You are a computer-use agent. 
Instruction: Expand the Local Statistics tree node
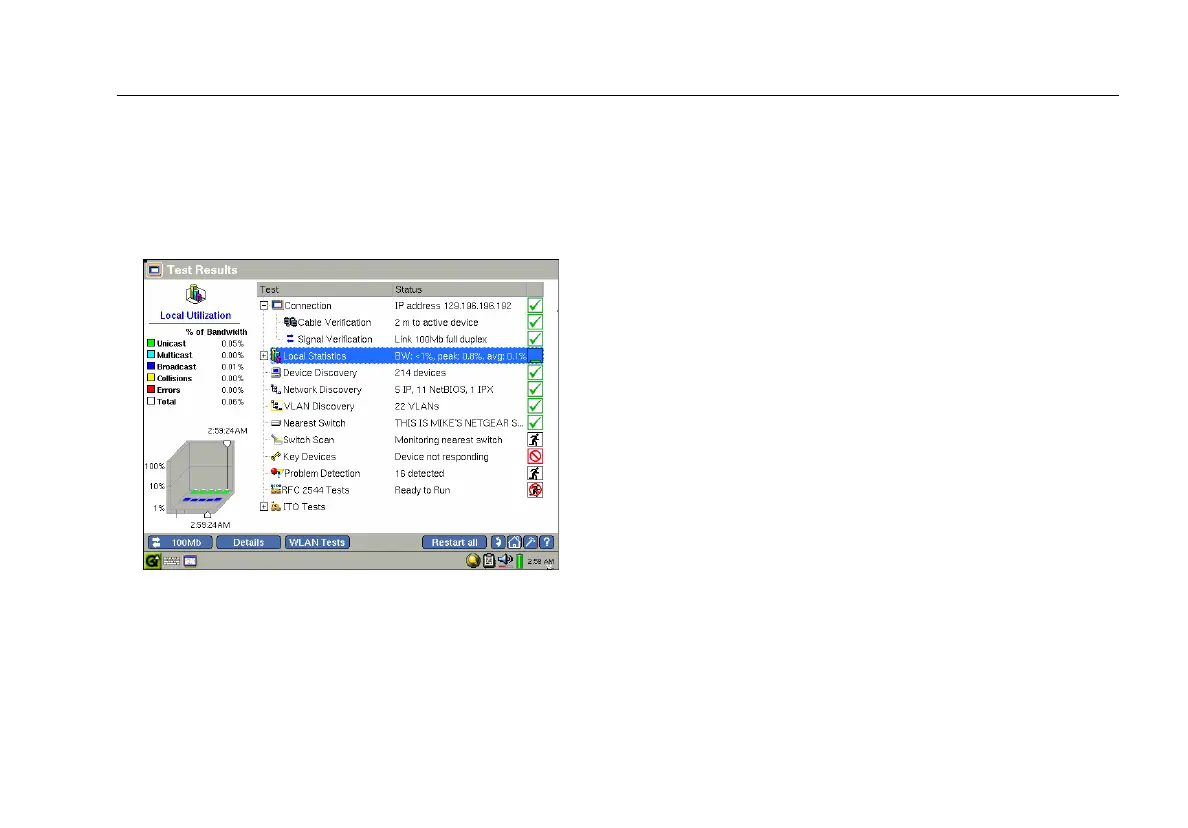tap(264, 356)
